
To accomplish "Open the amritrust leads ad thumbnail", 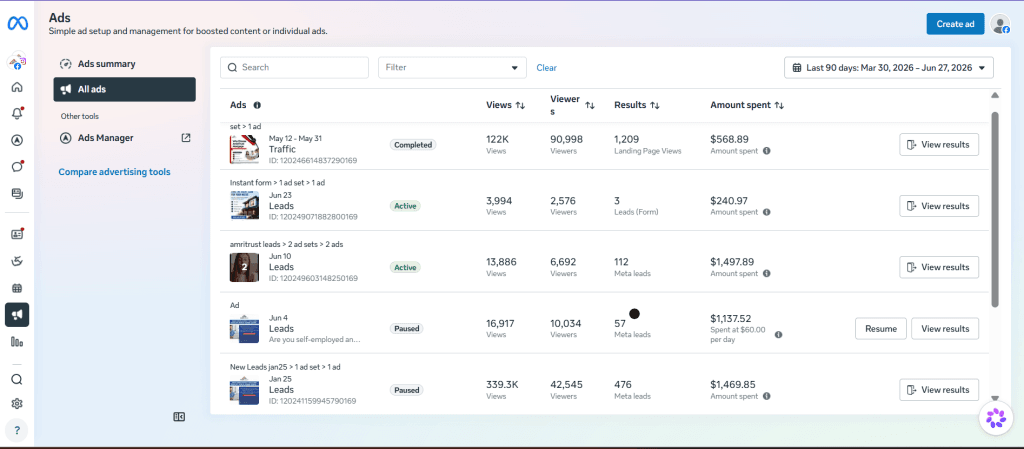I will 244,267.
